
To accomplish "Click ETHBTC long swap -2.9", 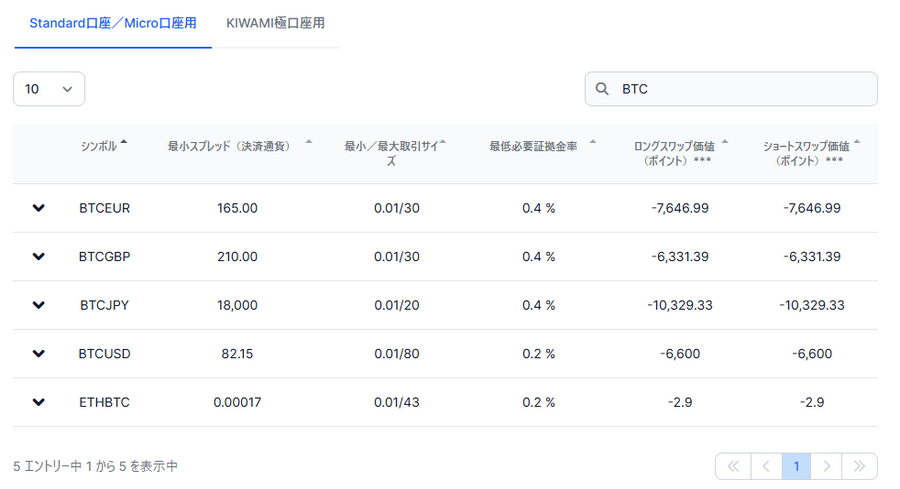I will click(x=680, y=402).
